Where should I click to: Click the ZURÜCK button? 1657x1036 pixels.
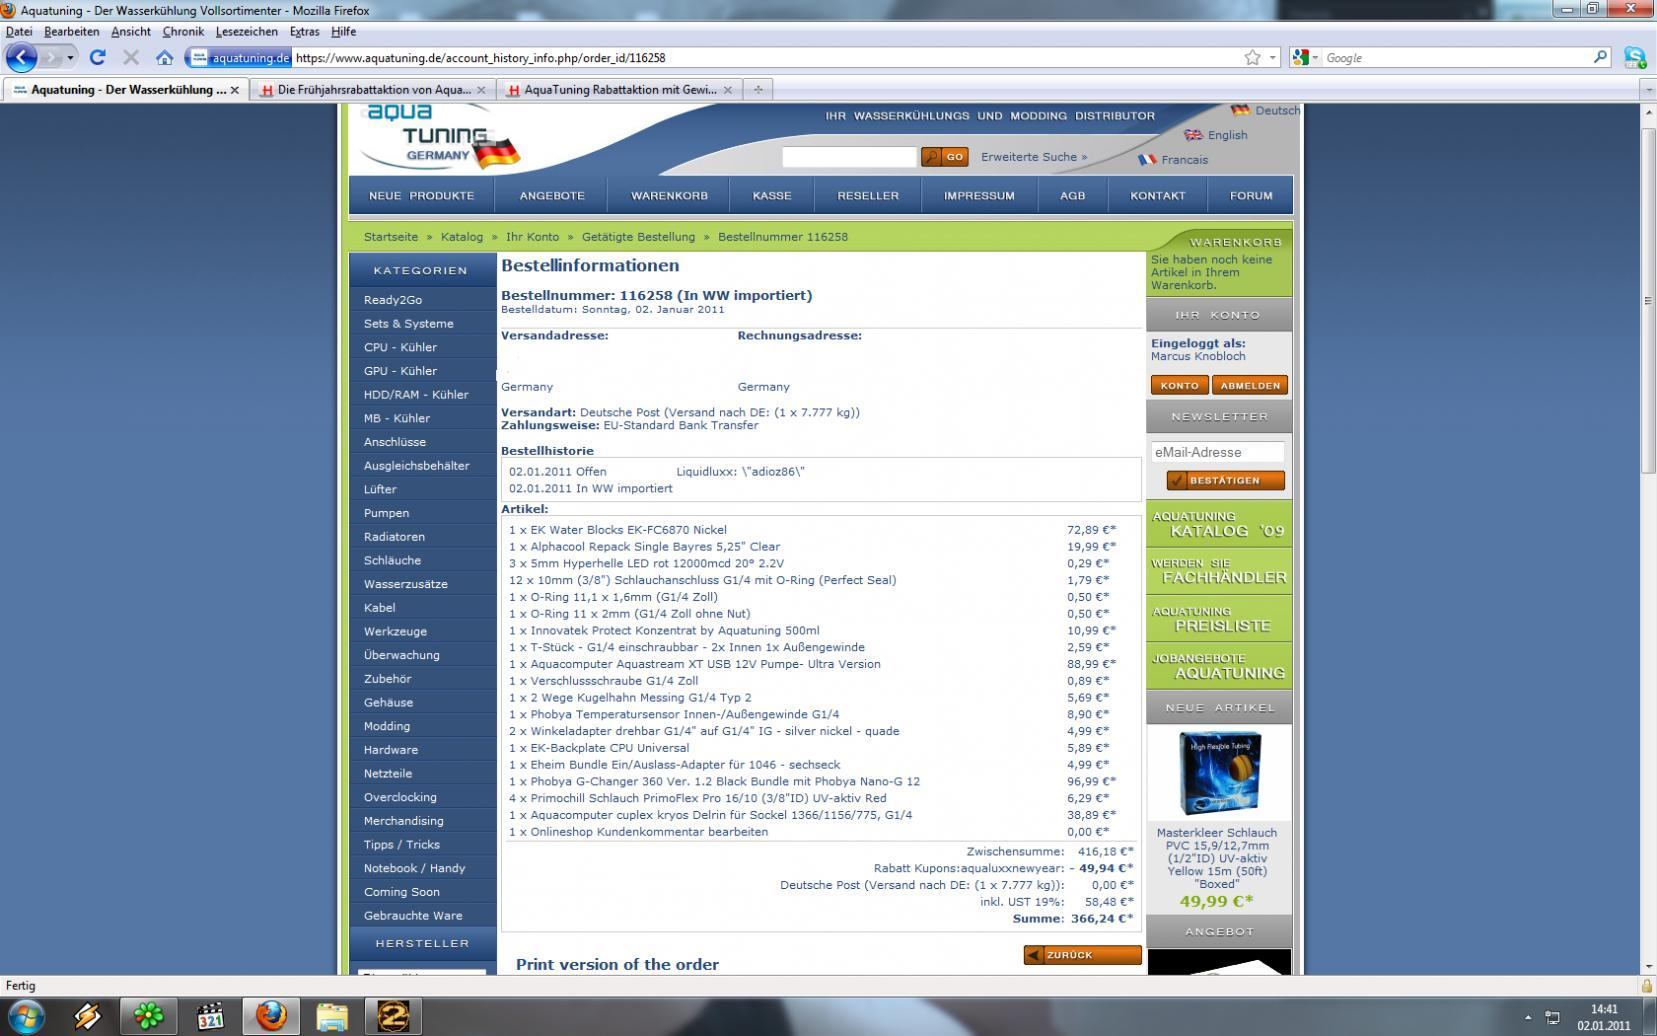tap(1082, 955)
